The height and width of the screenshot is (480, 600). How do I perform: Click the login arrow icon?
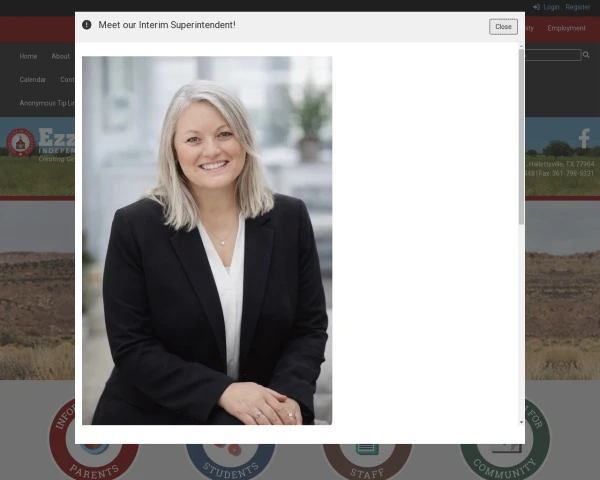point(536,7)
